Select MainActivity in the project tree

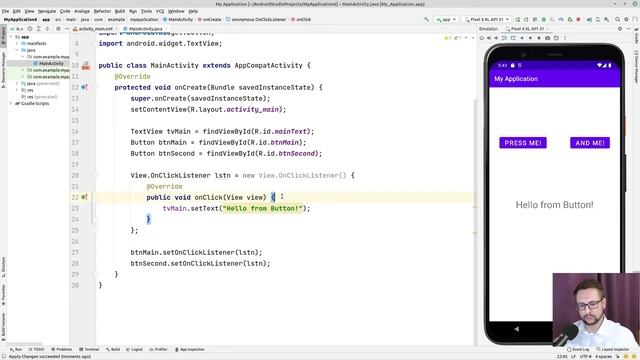coord(51,63)
